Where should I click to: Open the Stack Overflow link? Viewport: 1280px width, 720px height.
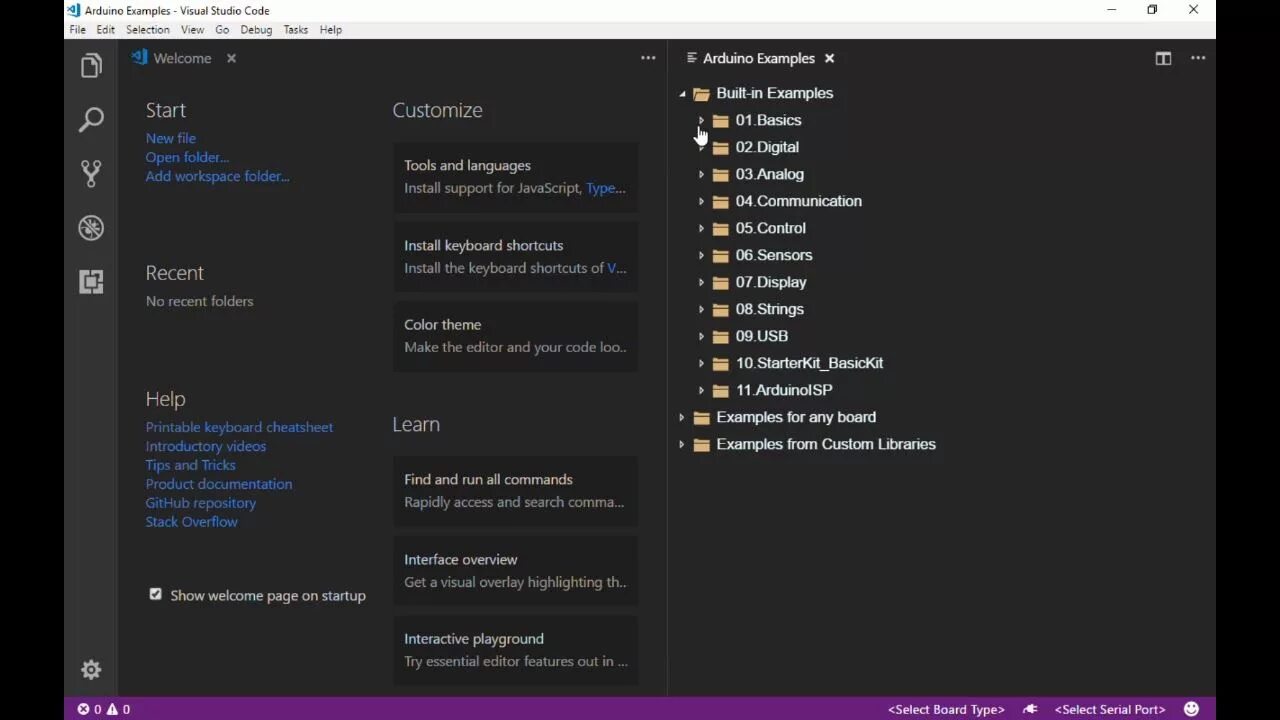point(191,522)
